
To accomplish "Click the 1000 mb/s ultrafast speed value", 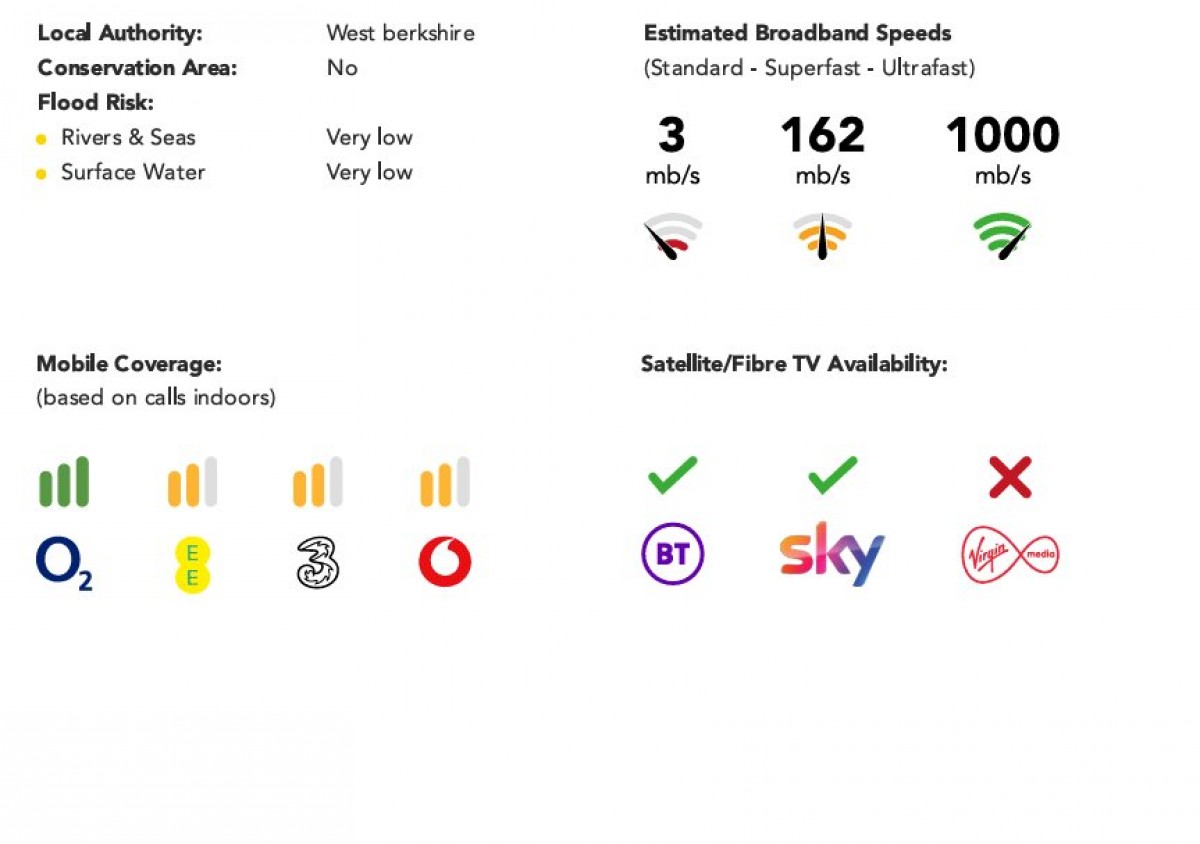I will pyautogui.click(x=1002, y=151).
